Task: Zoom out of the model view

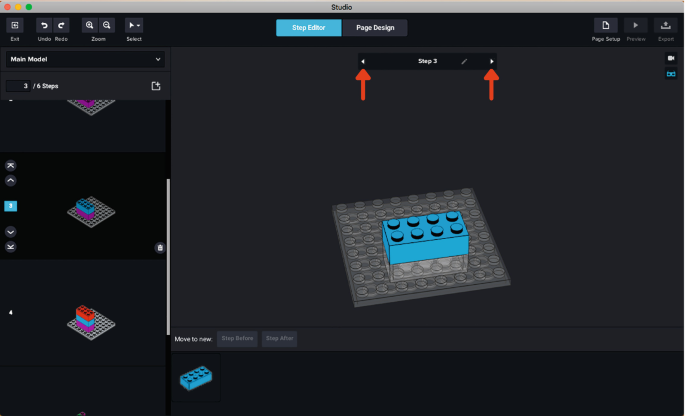Action: 106,25
